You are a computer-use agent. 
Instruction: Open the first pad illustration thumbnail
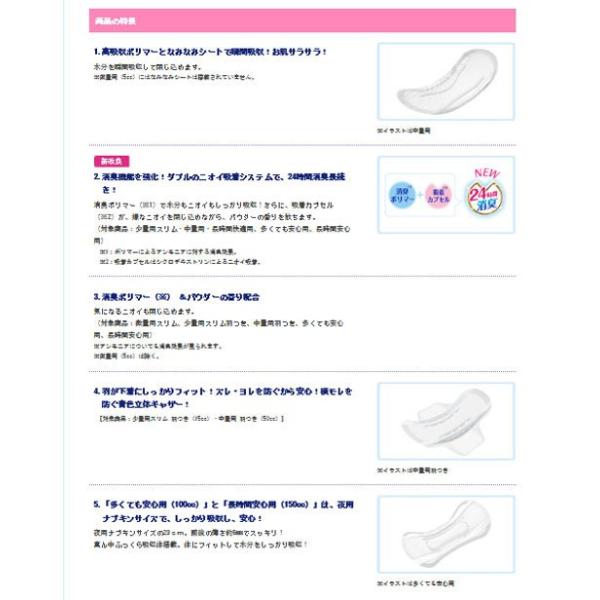(x=446, y=82)
